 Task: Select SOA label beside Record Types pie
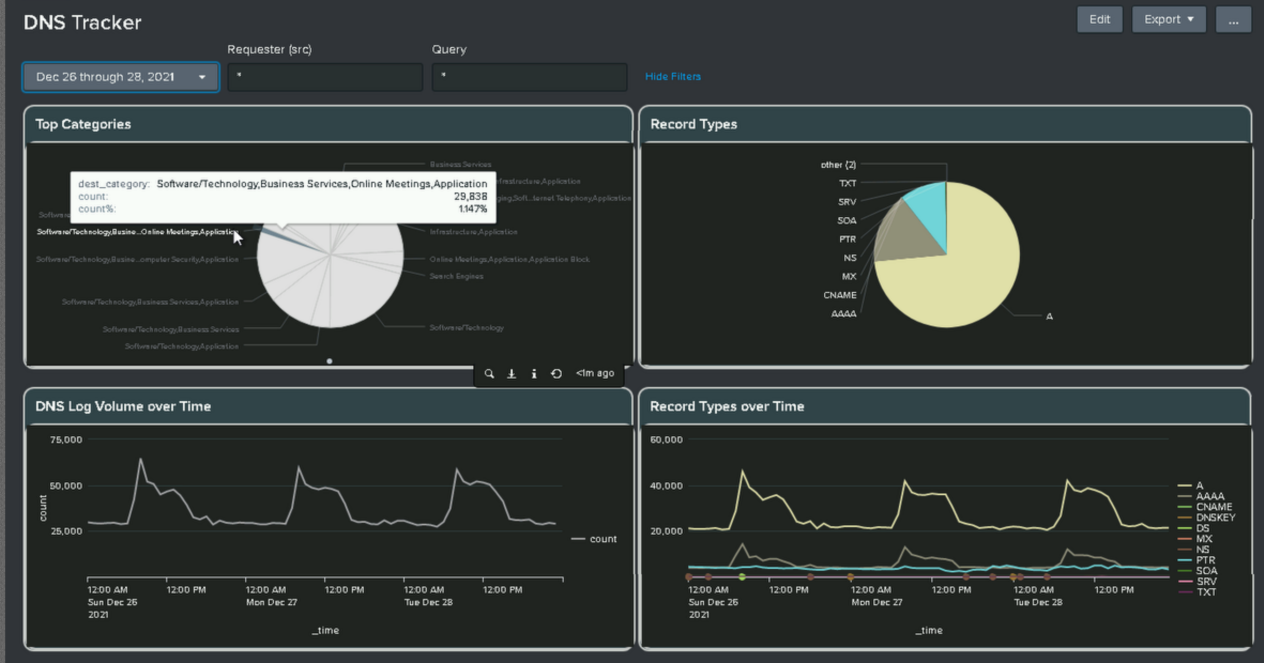click(x=847, y=220)
